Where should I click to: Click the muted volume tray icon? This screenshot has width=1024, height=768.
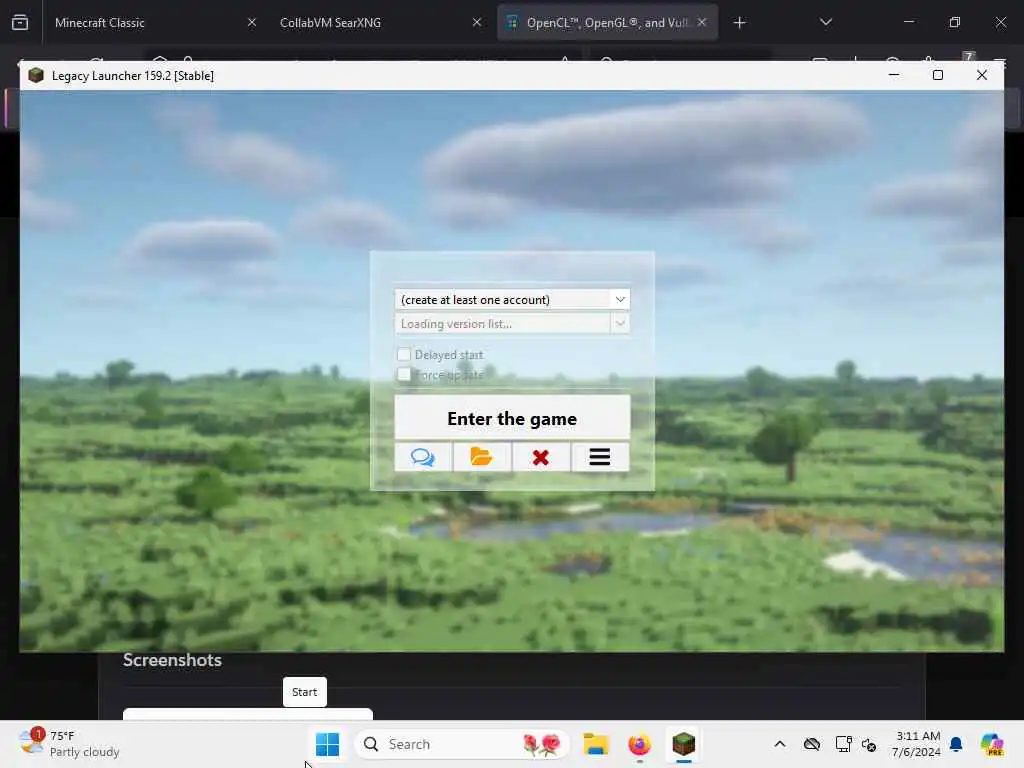click(x=869, y=744)
